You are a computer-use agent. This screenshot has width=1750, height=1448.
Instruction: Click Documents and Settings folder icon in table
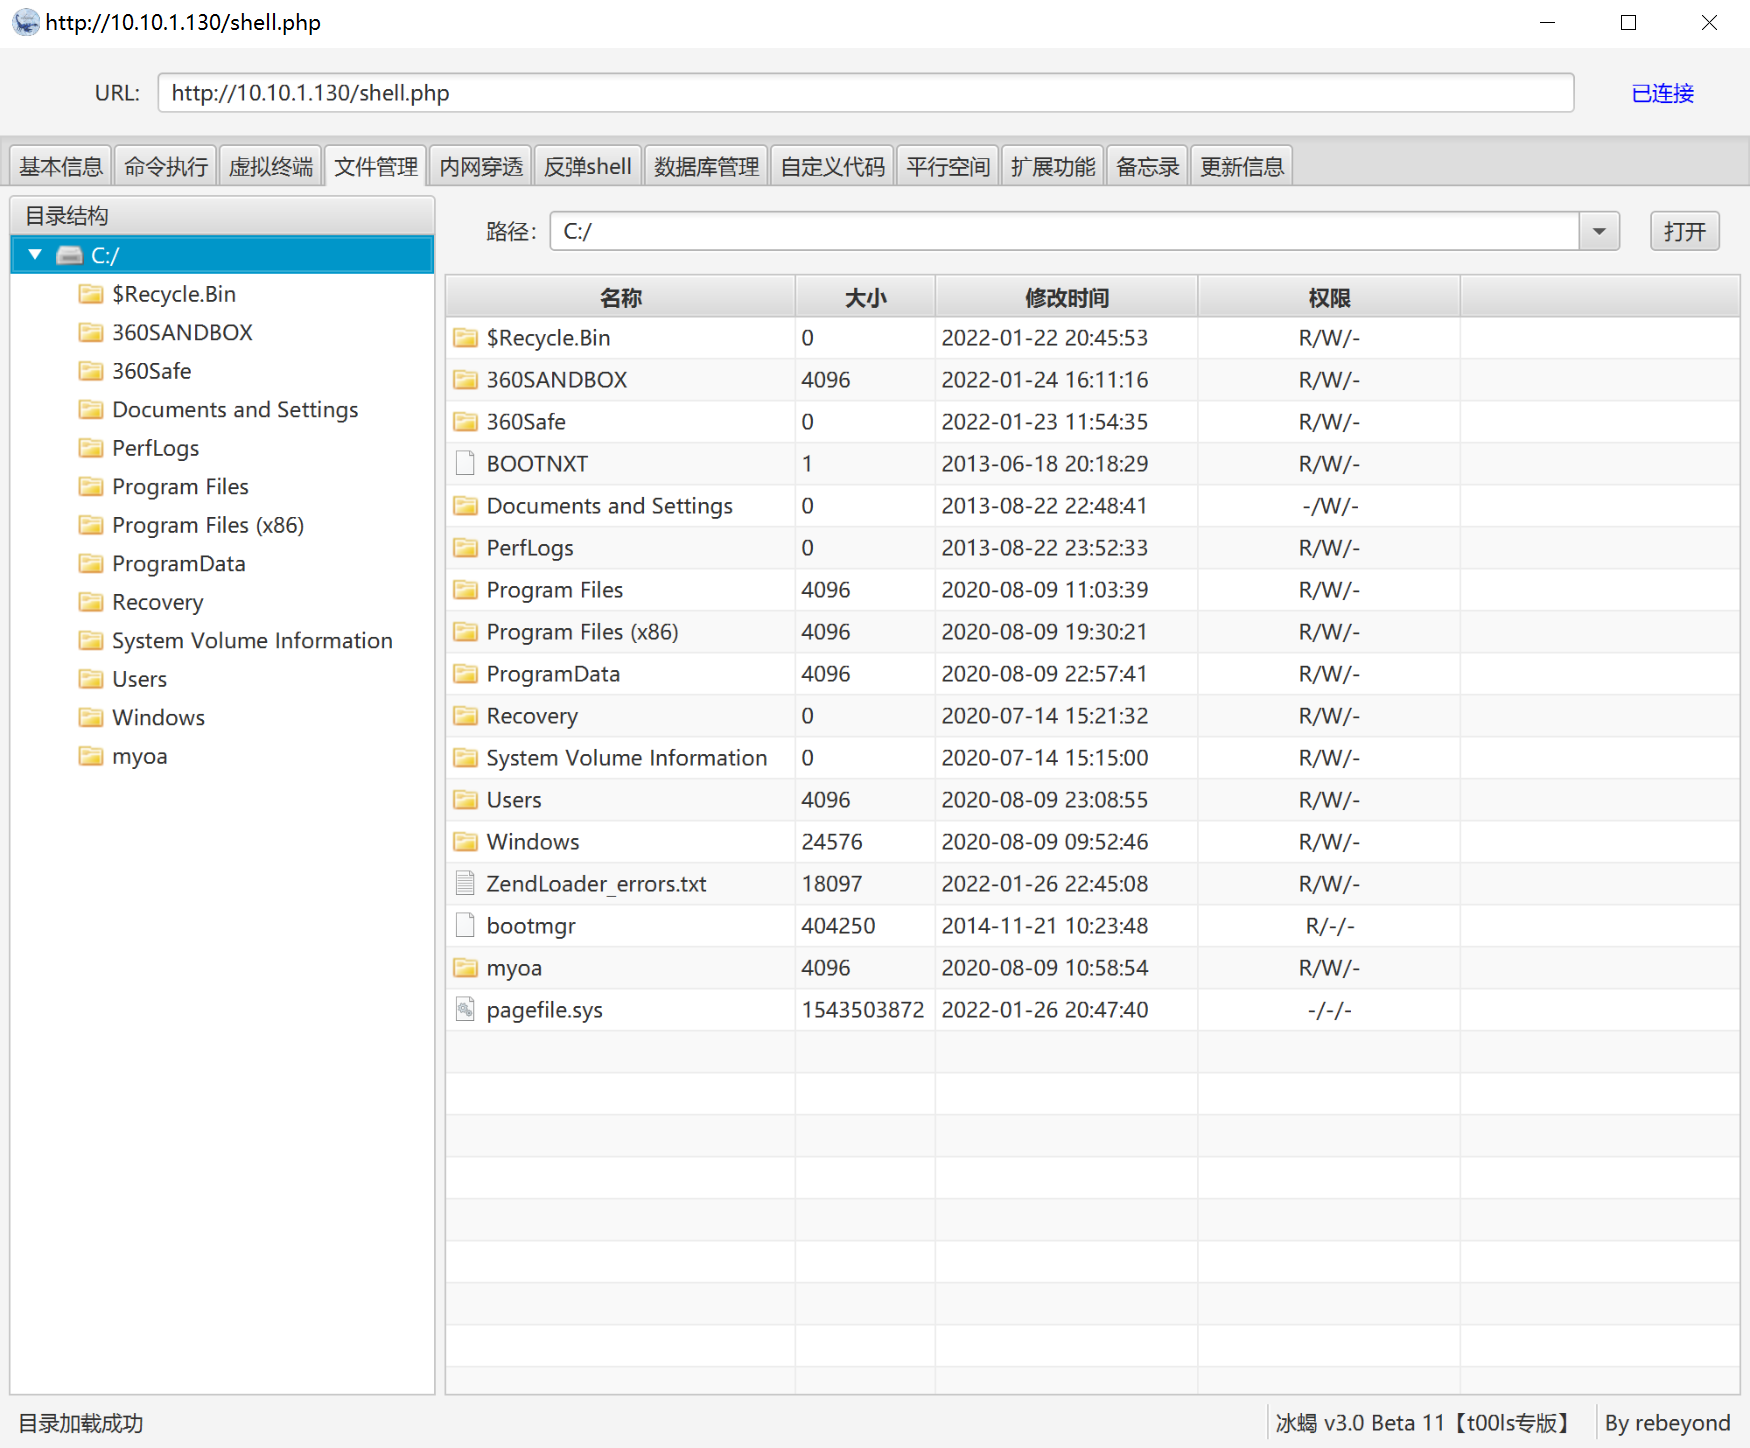click(x=465, y=505)
